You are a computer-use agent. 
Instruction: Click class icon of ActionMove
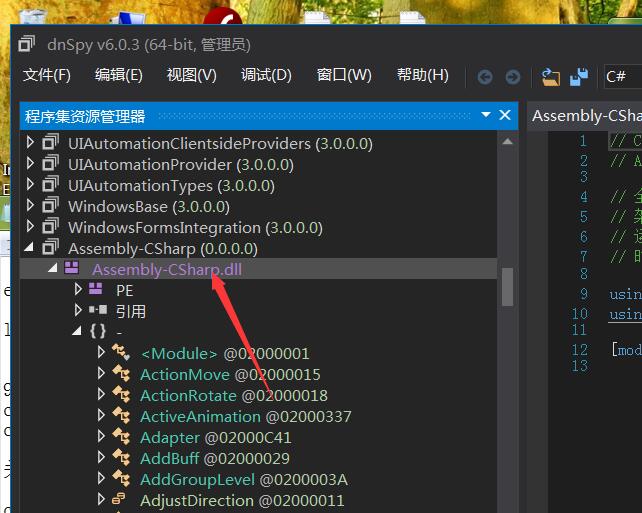pyautogui.click(x=121, y=373)
